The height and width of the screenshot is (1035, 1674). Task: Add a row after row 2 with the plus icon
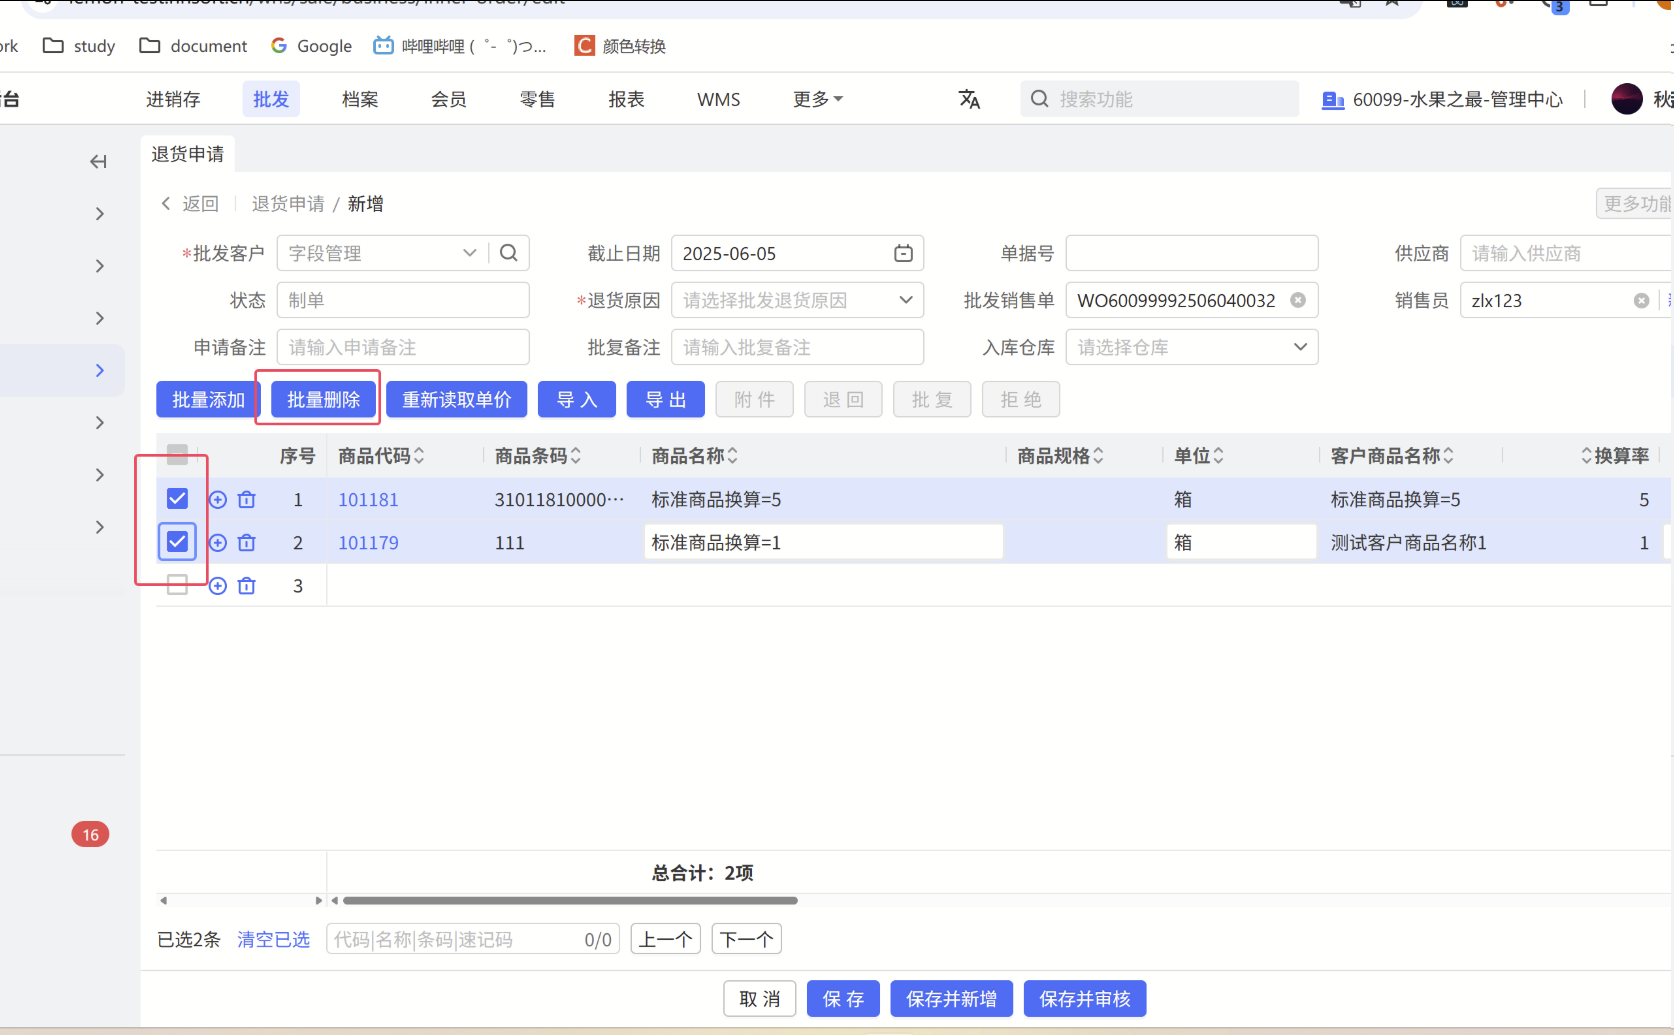pyautogui.click(x=218, y=542)
